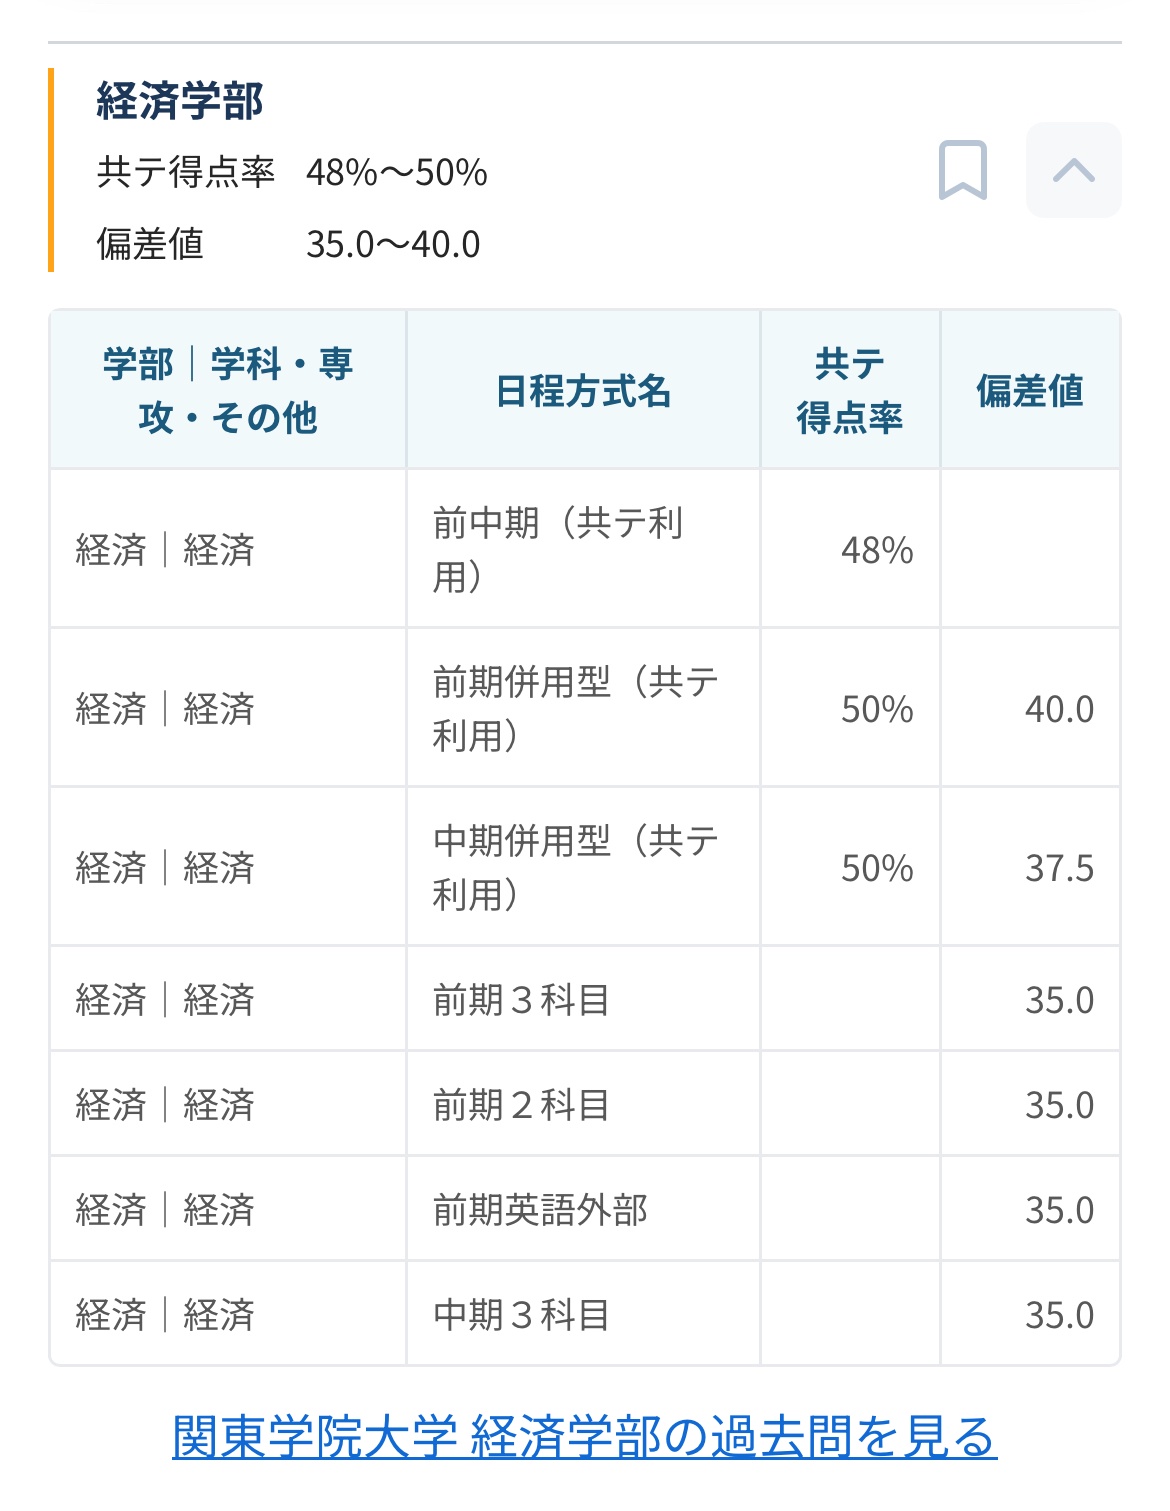Click the 共テ得点率 column header

pos(850,390)
